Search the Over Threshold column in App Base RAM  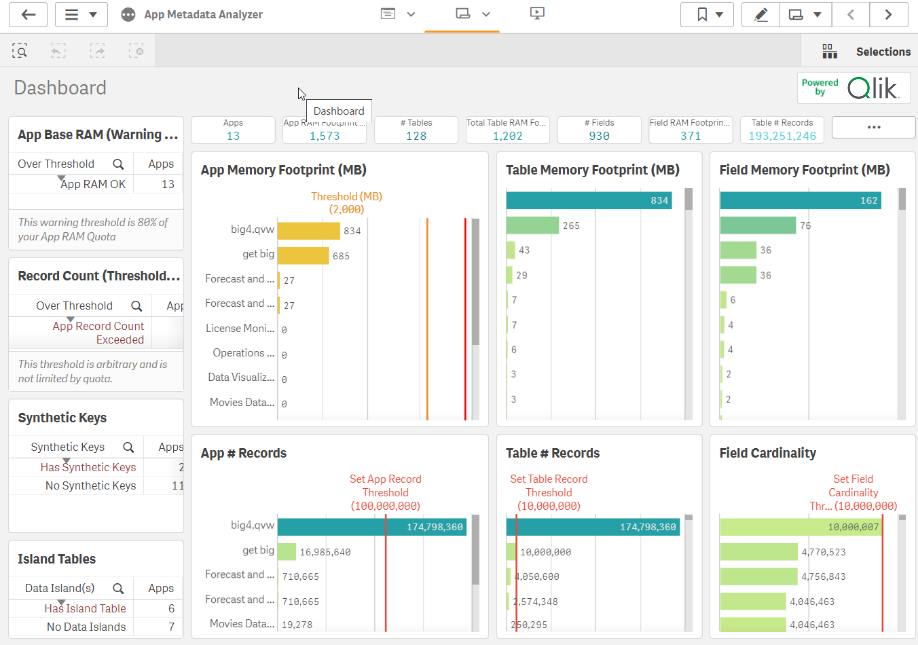coord(118,164)
